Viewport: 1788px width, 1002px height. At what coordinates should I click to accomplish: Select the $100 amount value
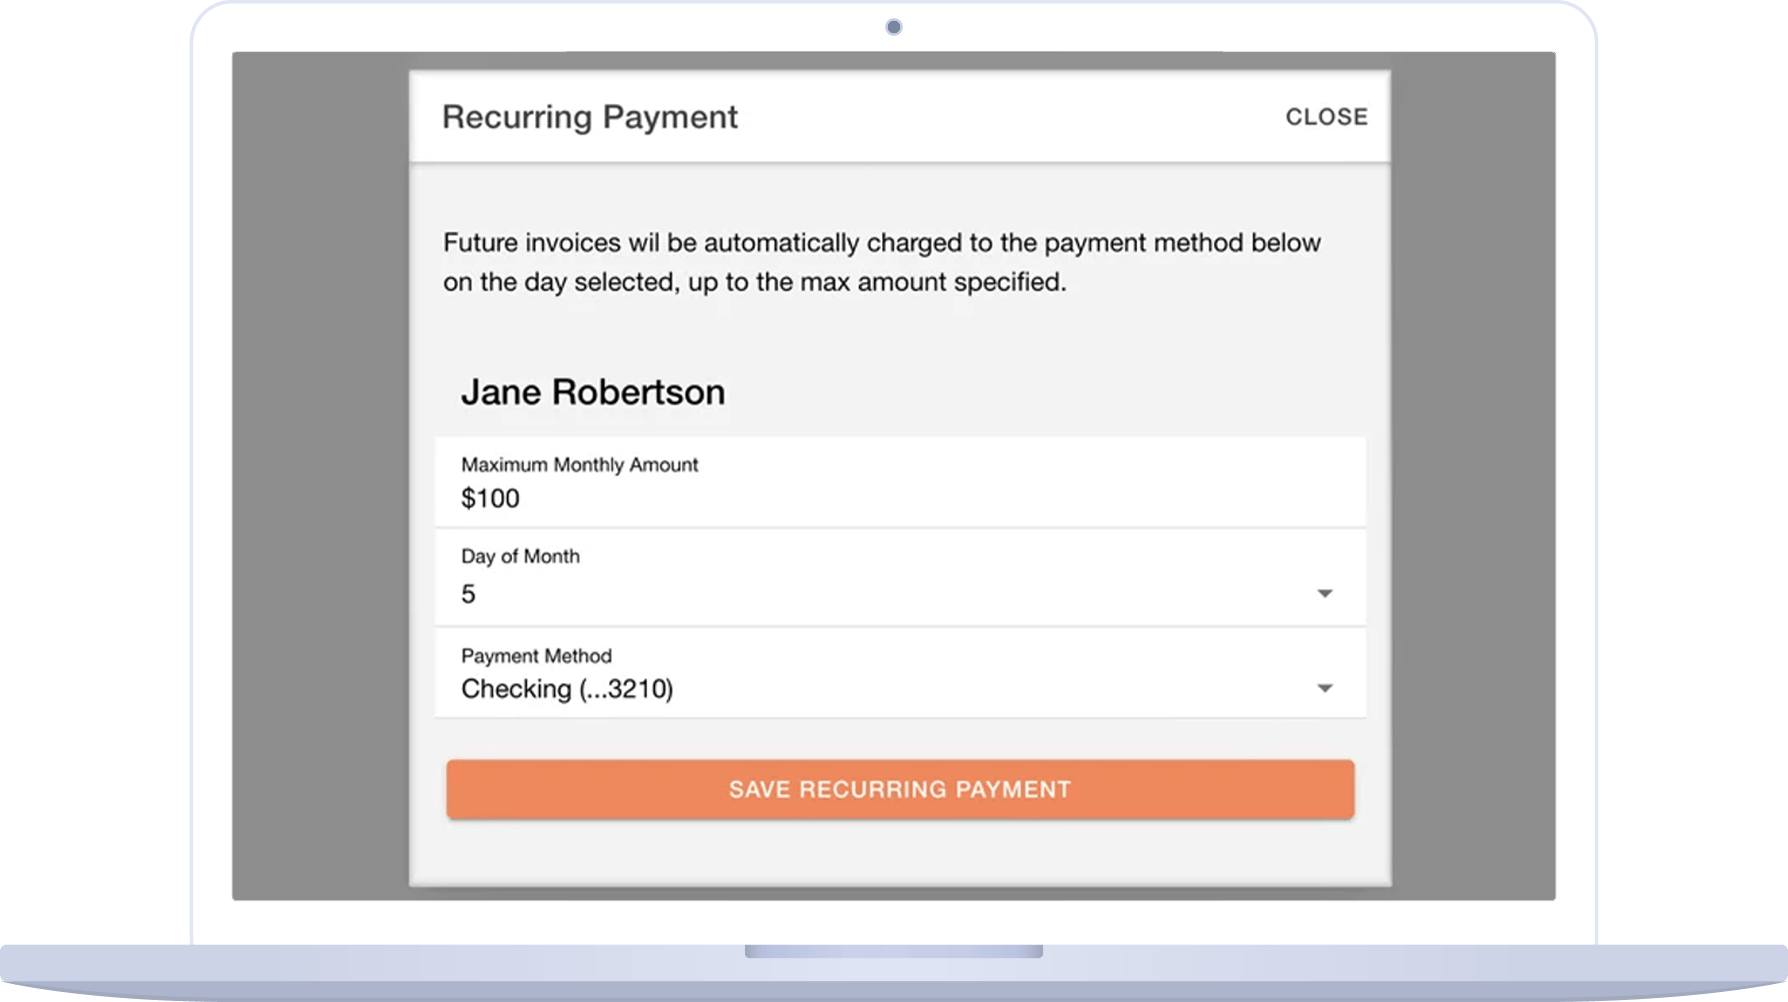[490, 498]
